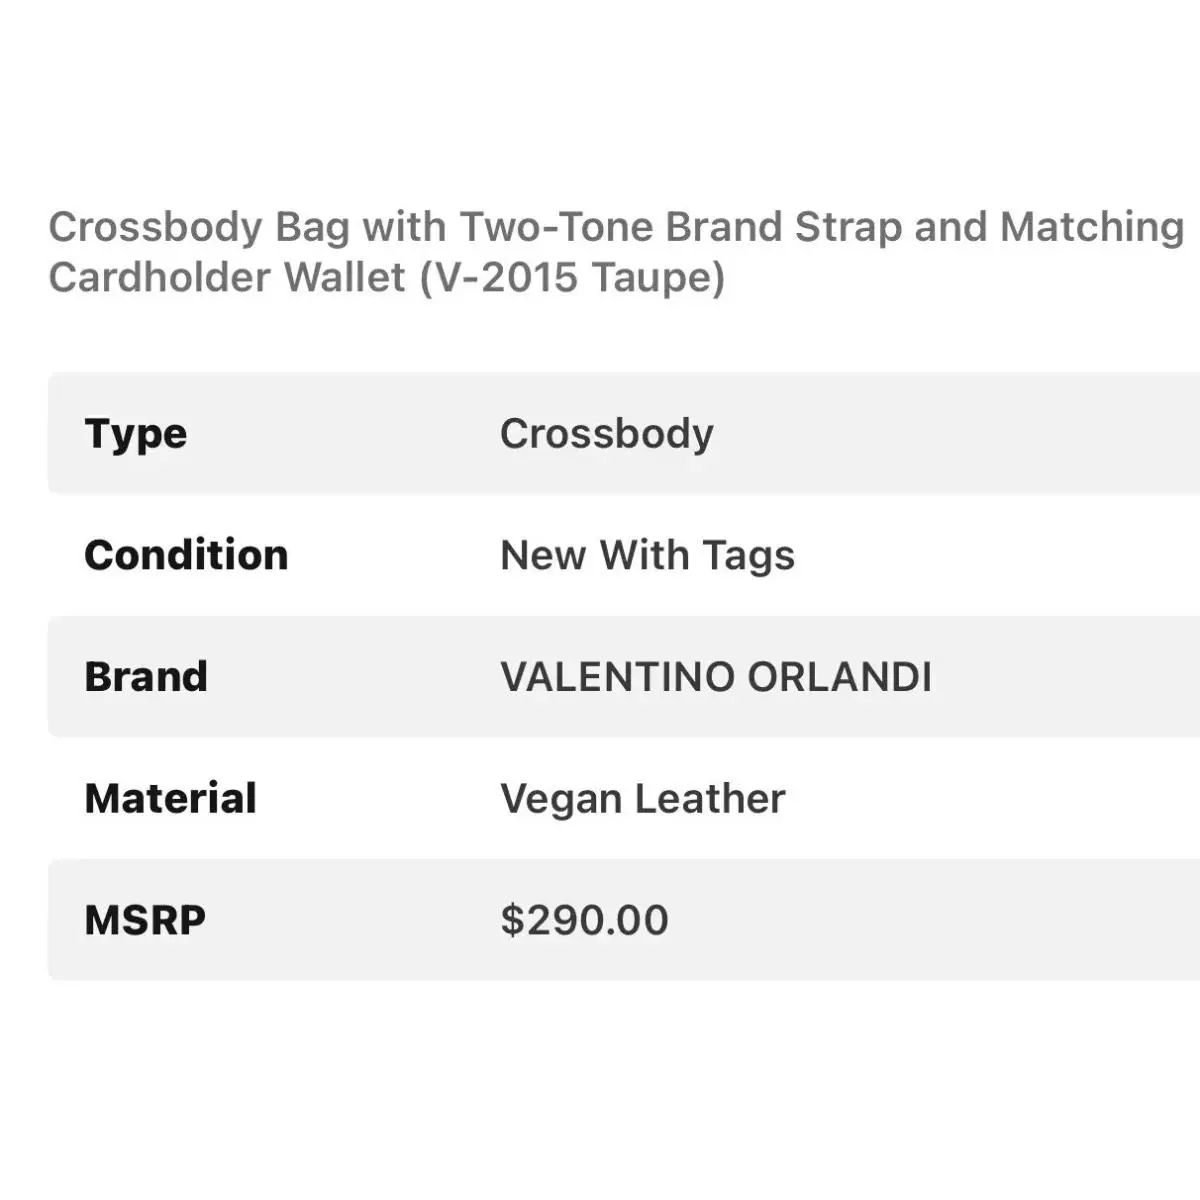Click the Vegan Leather value
Viewport: 1200px width, 1200px height.
pyautogui.click(x=643, y=800)
